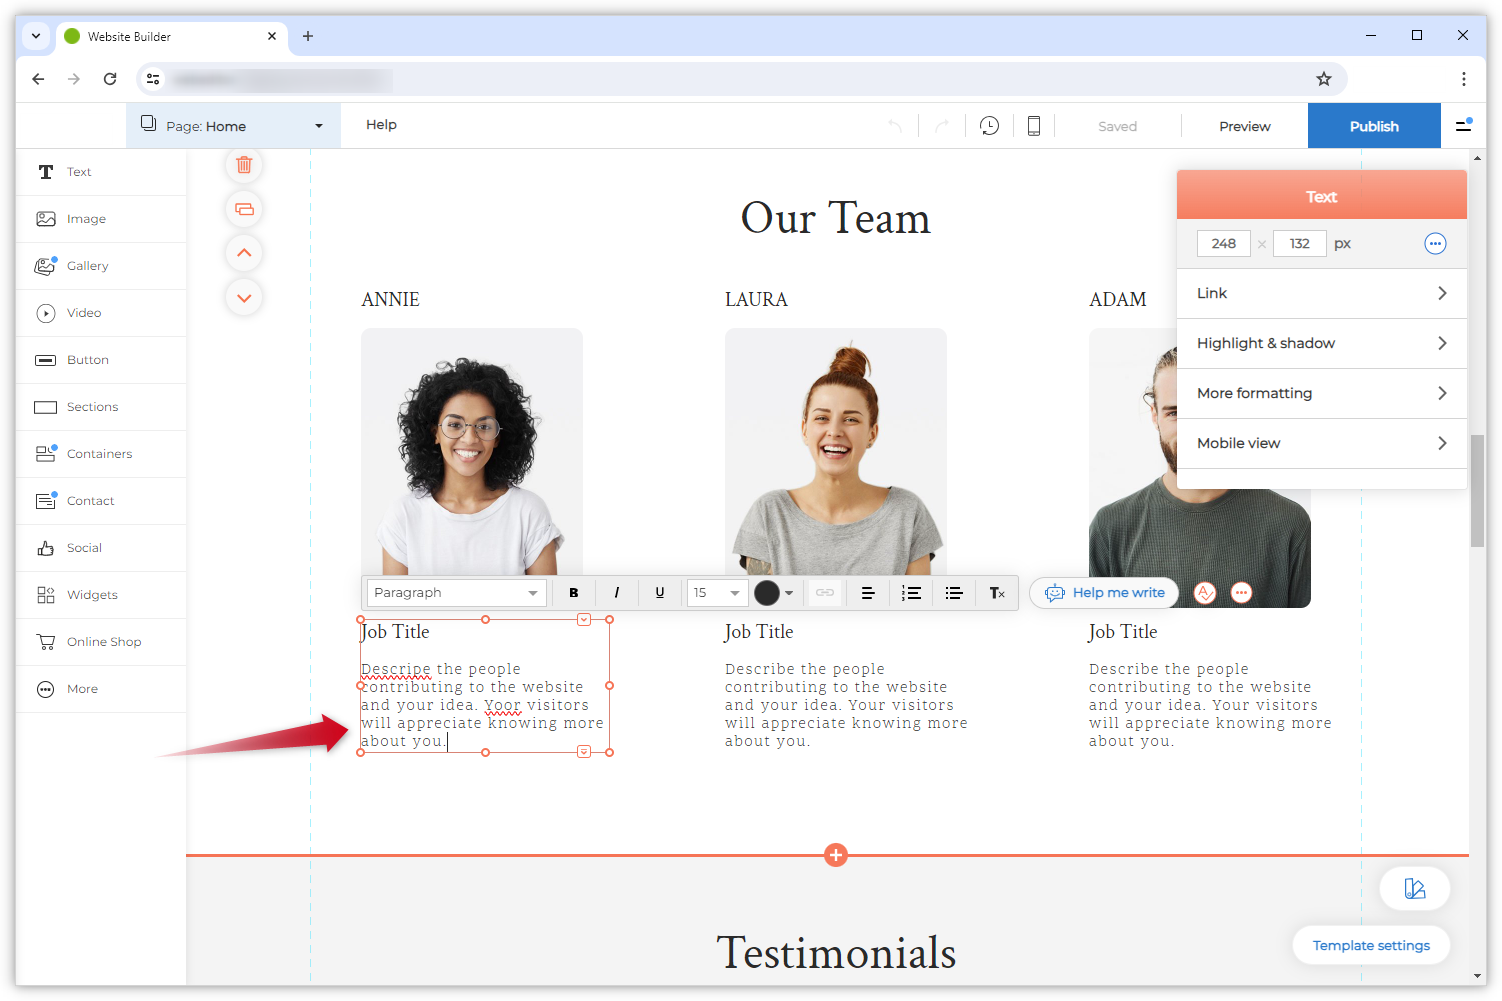Image resolution: width=1502 pixels, height=1001 pixels.
Task: Open the More formatting option
Action: (1321, 393)
